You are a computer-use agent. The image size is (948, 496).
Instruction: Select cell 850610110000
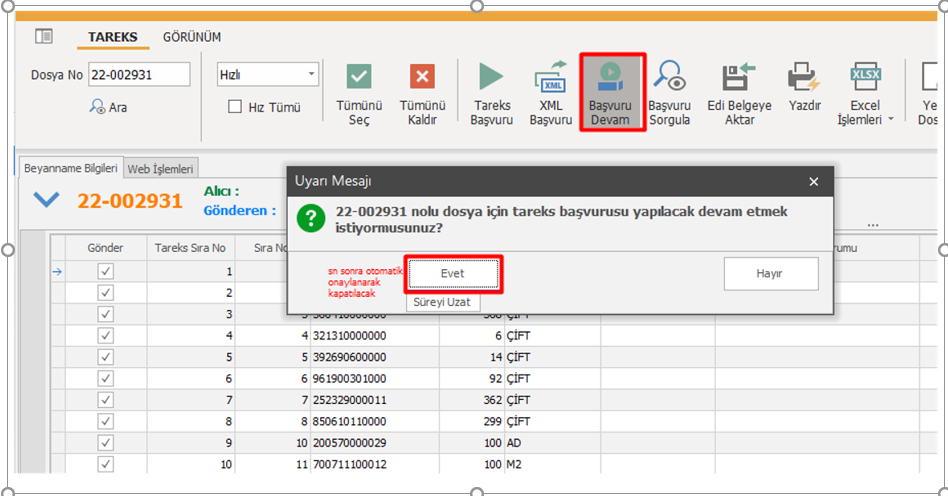(x=375, y=422)
